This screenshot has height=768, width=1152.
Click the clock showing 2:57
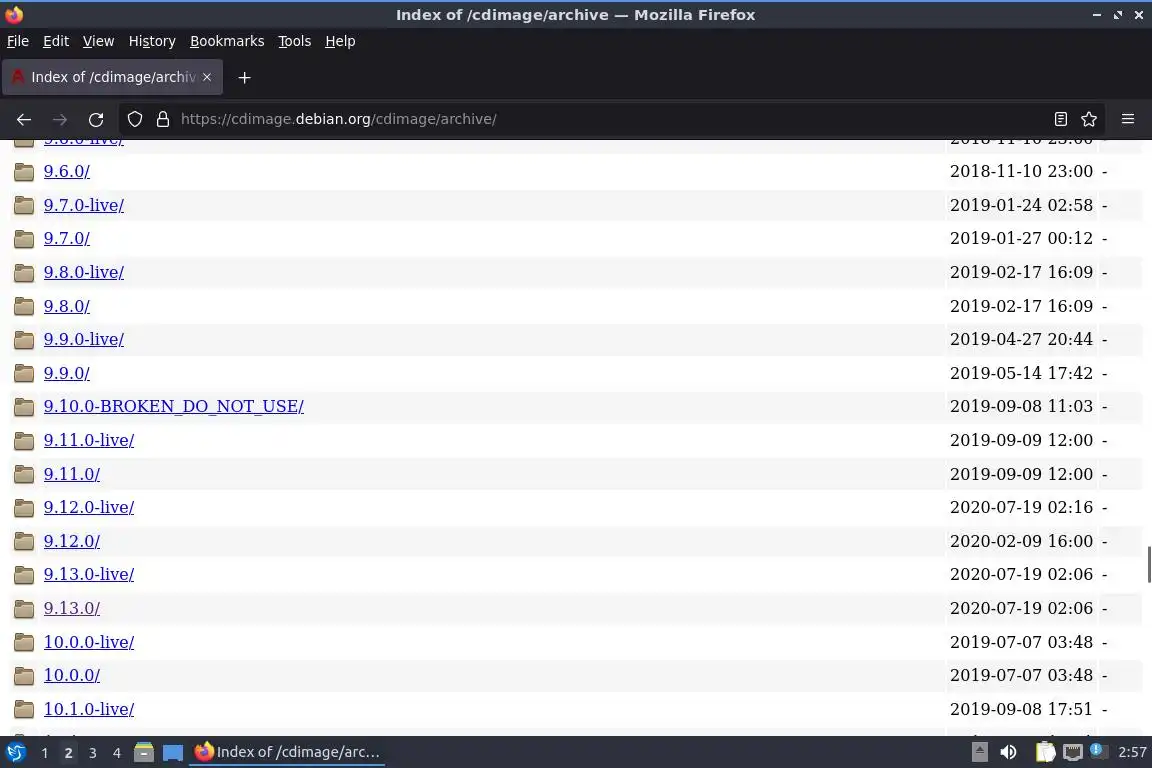point(1132,752)
